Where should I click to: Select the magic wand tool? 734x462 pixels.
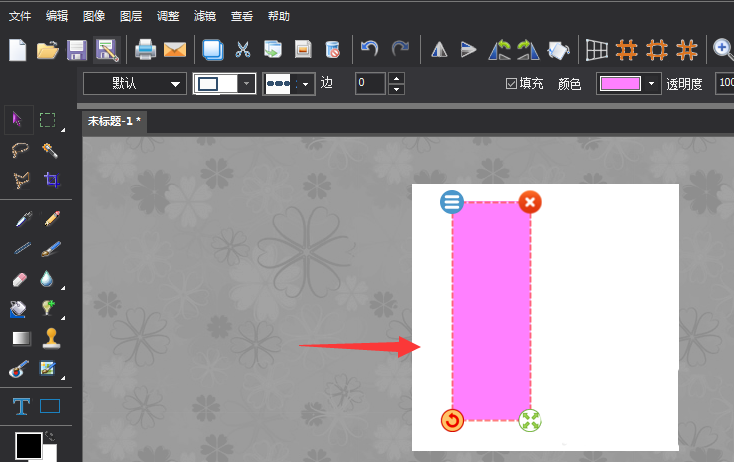tap(50, 150)
